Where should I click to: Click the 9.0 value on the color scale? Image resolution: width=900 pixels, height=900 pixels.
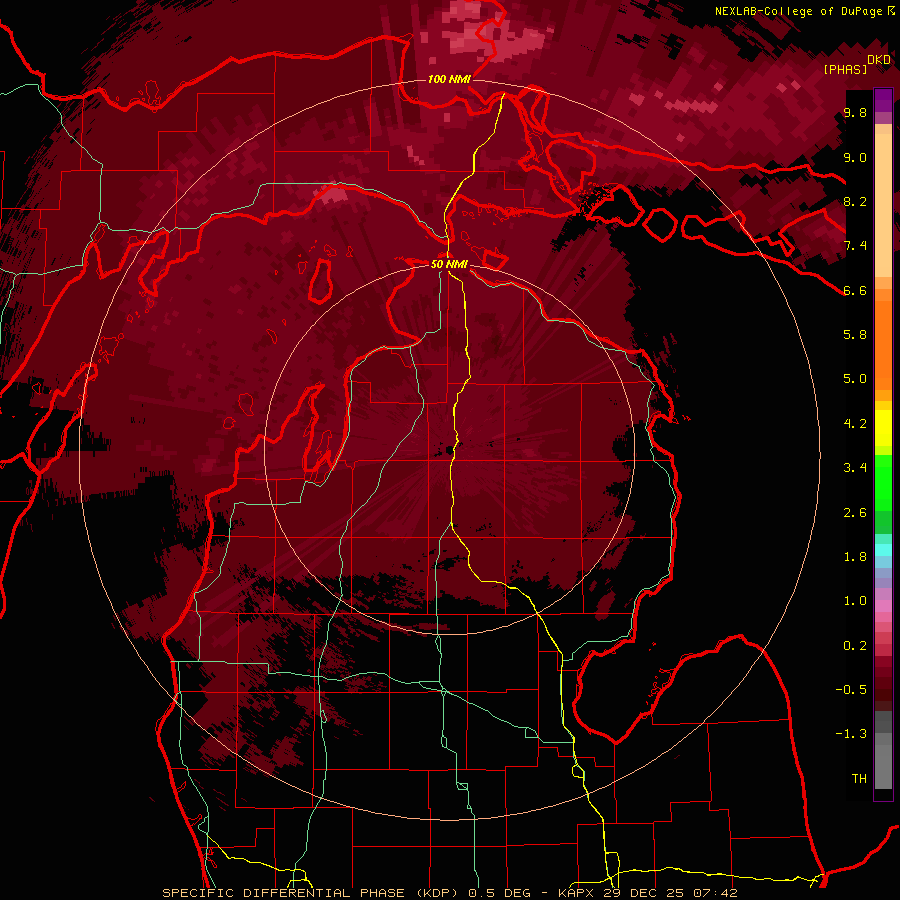pos(855,158)
